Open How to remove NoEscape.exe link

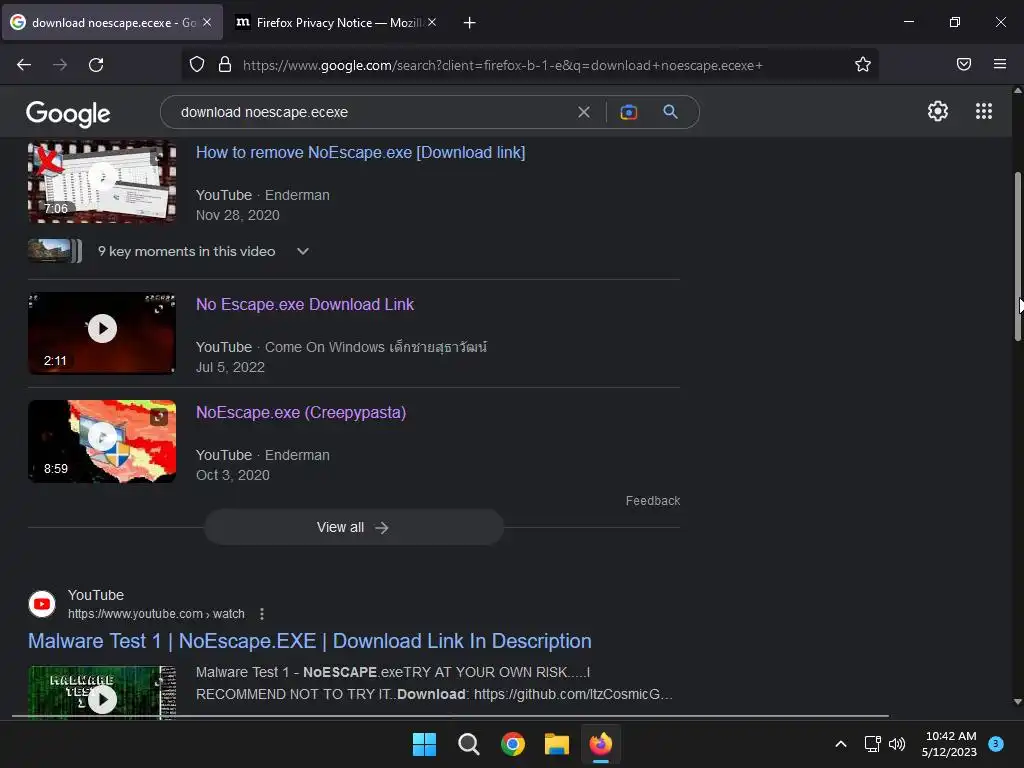tap(360, 152)
